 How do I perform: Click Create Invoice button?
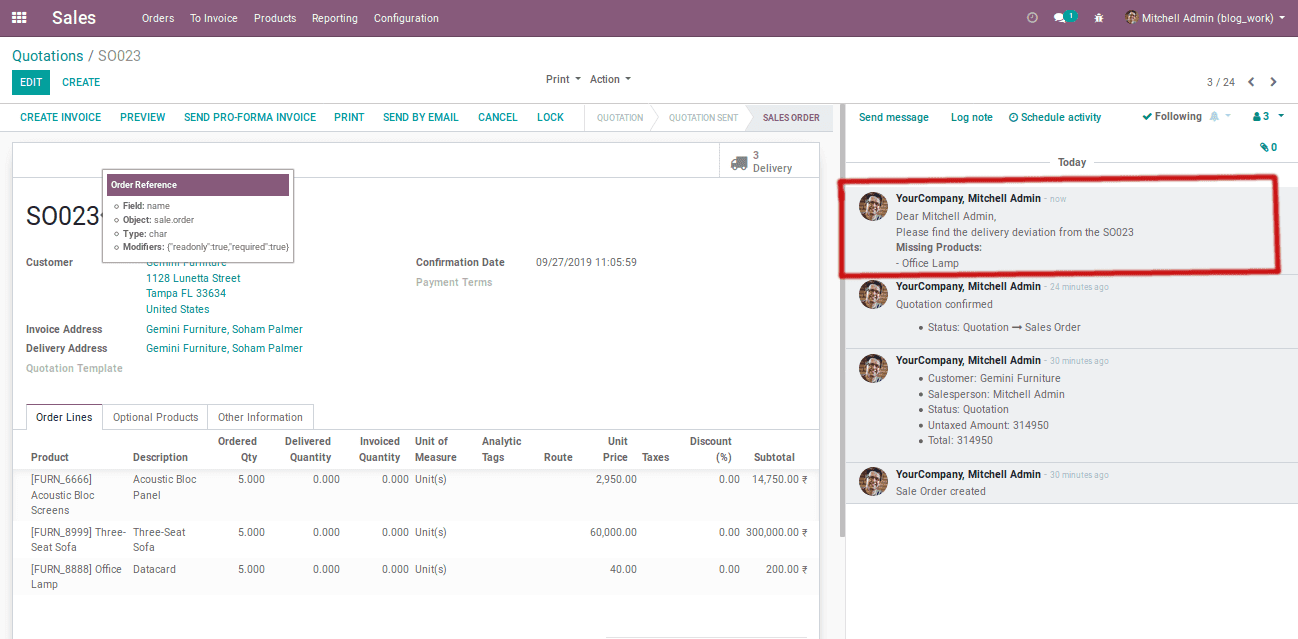(61, 117)
